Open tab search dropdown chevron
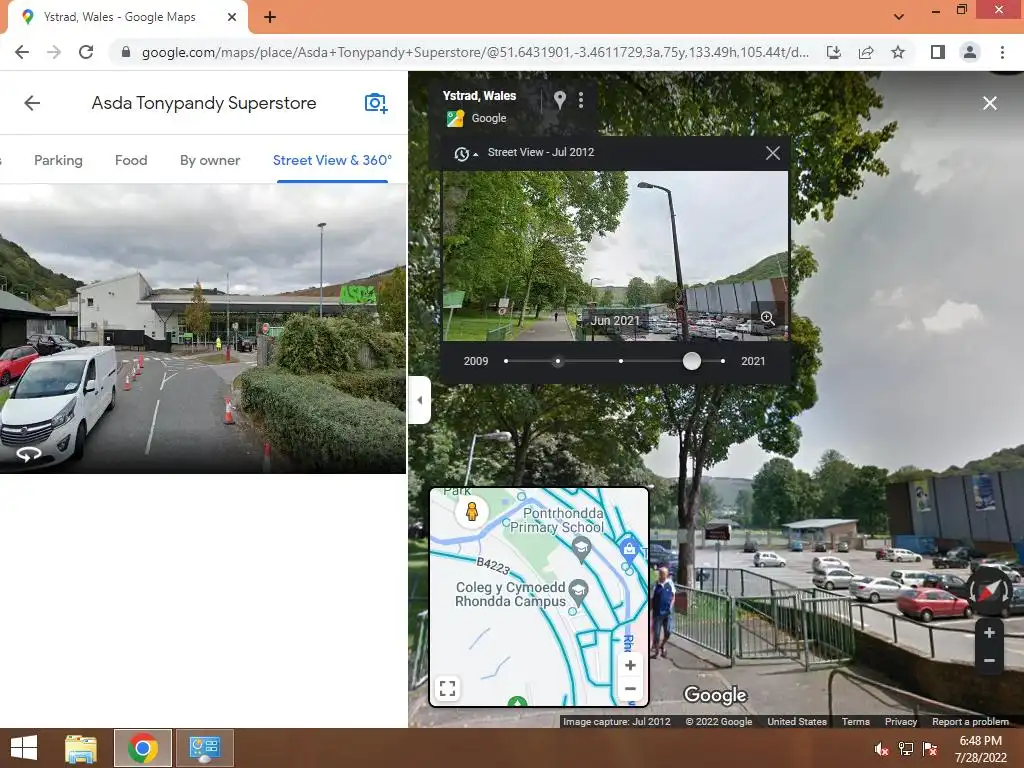The height and width of the screenshot is (768, 1024). [899, 17]
